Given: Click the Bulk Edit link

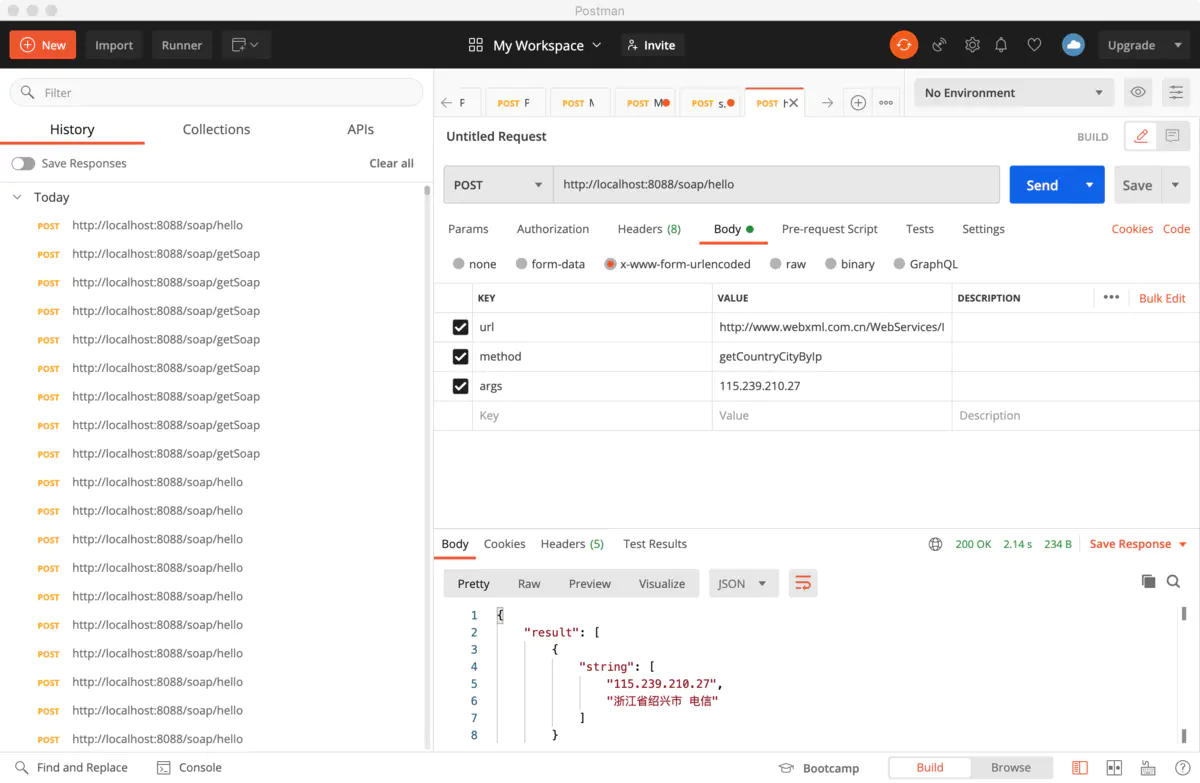Looking at the screenshot, I should (1162, 298).
